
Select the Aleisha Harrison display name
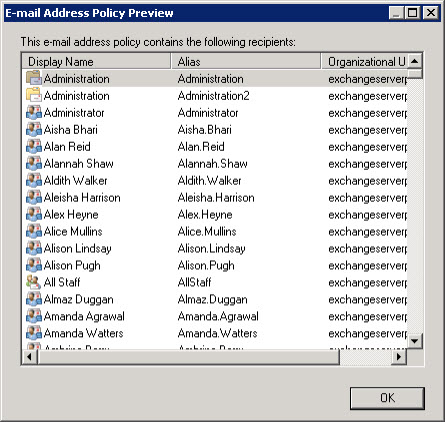[x=82, y=198]
